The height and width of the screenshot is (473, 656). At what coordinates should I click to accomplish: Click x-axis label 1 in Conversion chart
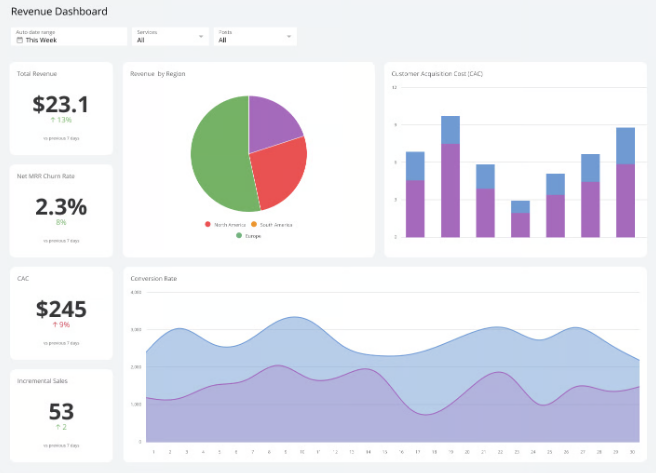[x=154, y=452]
